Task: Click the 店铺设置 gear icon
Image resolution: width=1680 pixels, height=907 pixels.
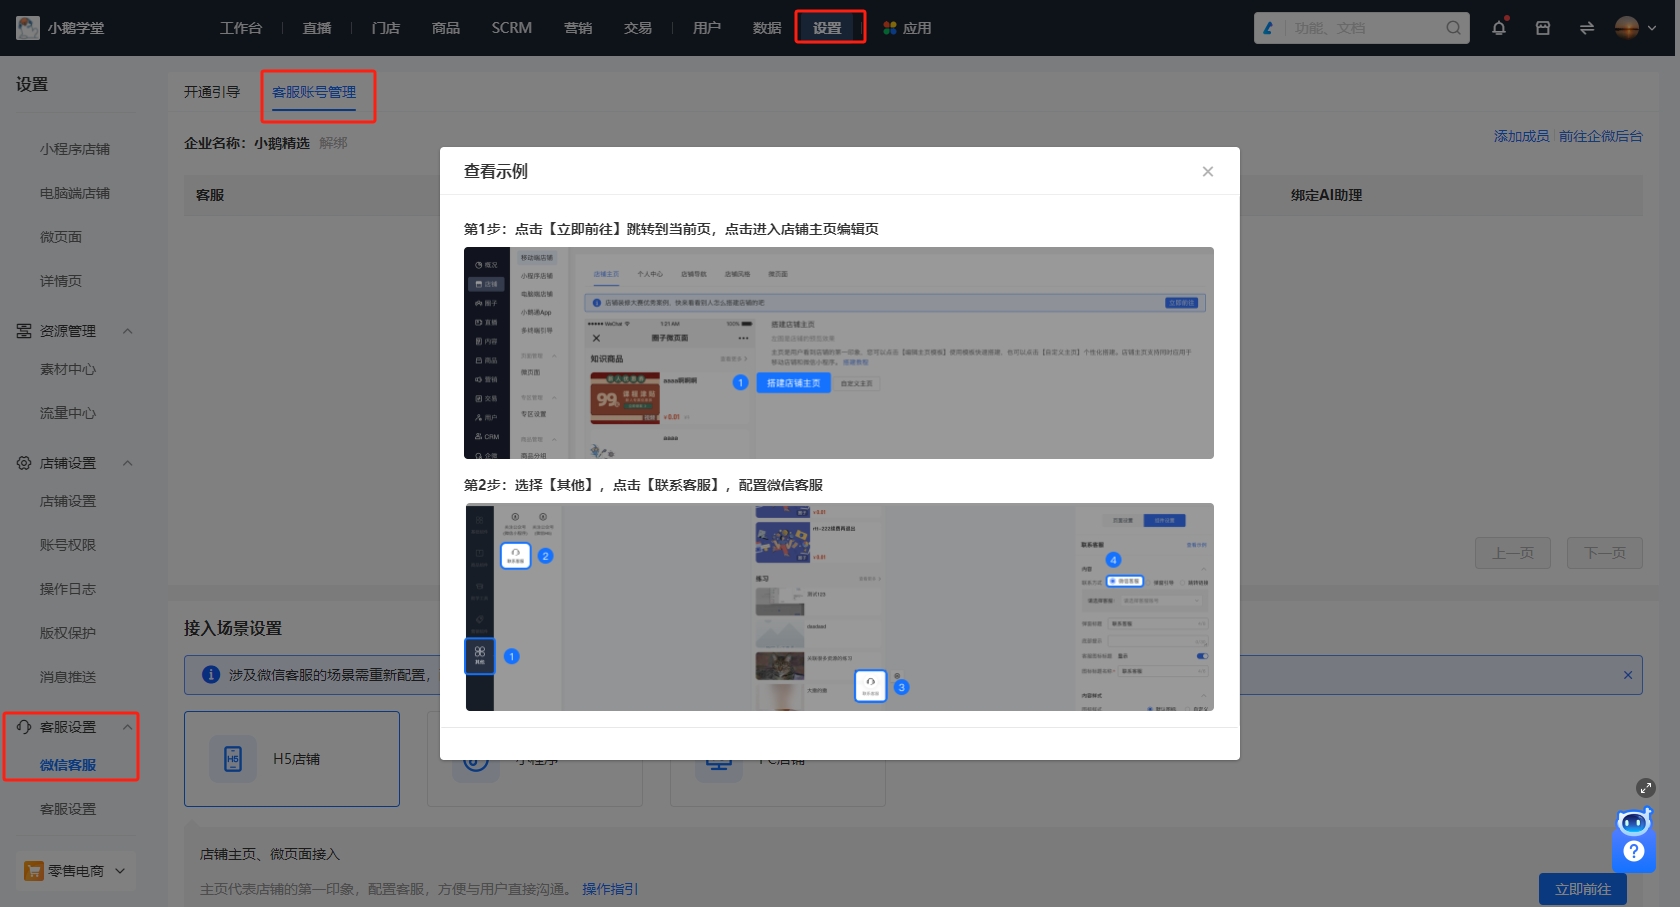Action: pos(24,463)
